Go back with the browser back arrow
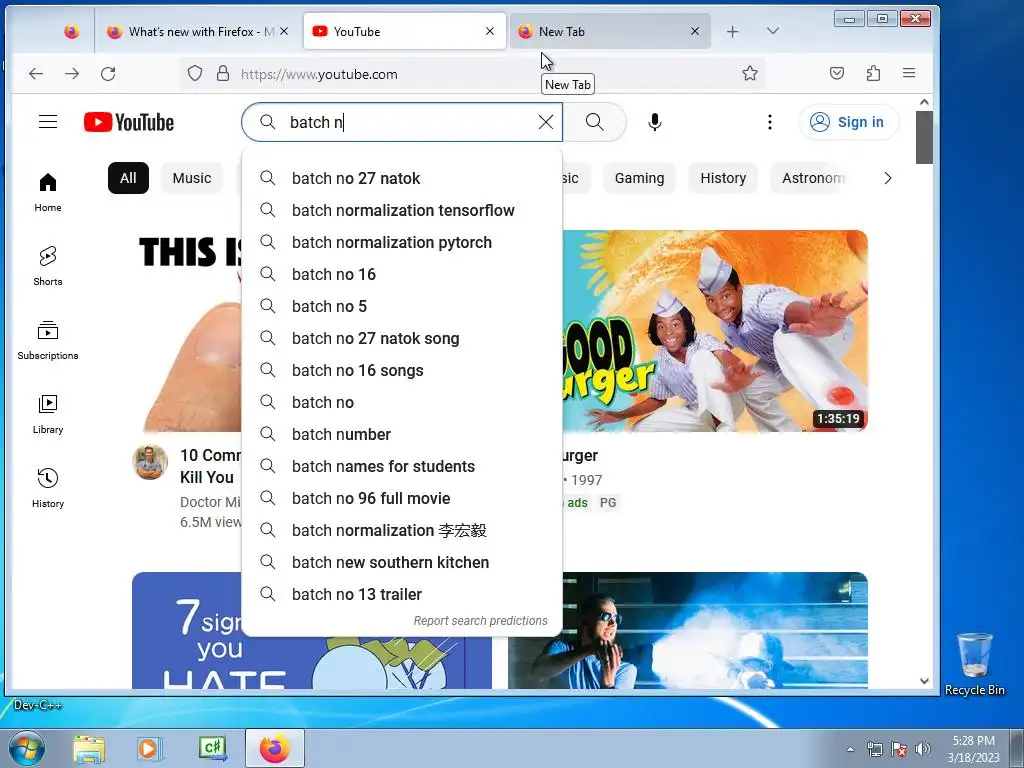The height and width of the screenshot is (768, 1024). click(x=36, y=74)
